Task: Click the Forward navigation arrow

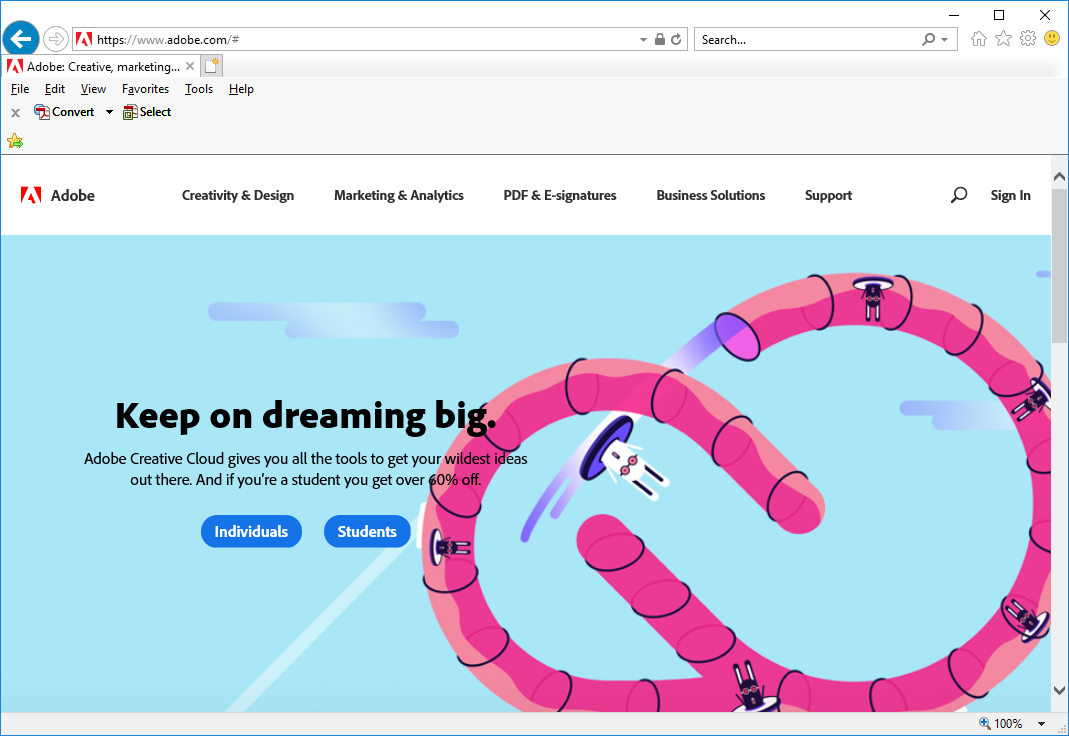Action: coord(56,39)
